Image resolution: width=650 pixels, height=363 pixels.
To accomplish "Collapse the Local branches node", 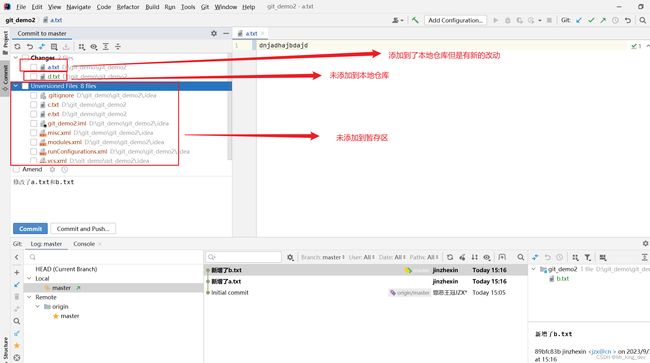I will point(29,278).
